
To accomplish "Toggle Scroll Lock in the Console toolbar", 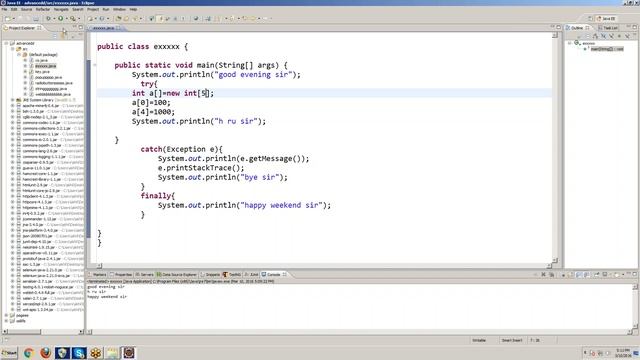I will (571, 274).
